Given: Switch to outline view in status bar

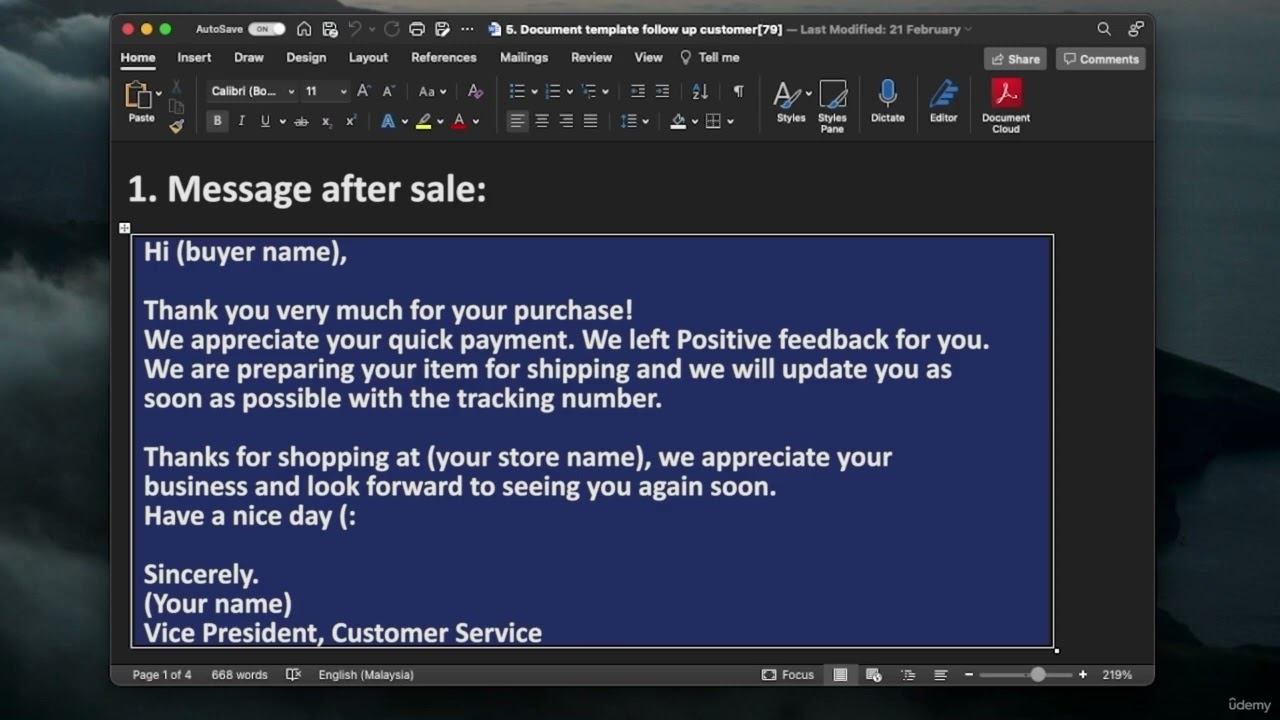Looking at the screenshot, I should coord(908,675).
